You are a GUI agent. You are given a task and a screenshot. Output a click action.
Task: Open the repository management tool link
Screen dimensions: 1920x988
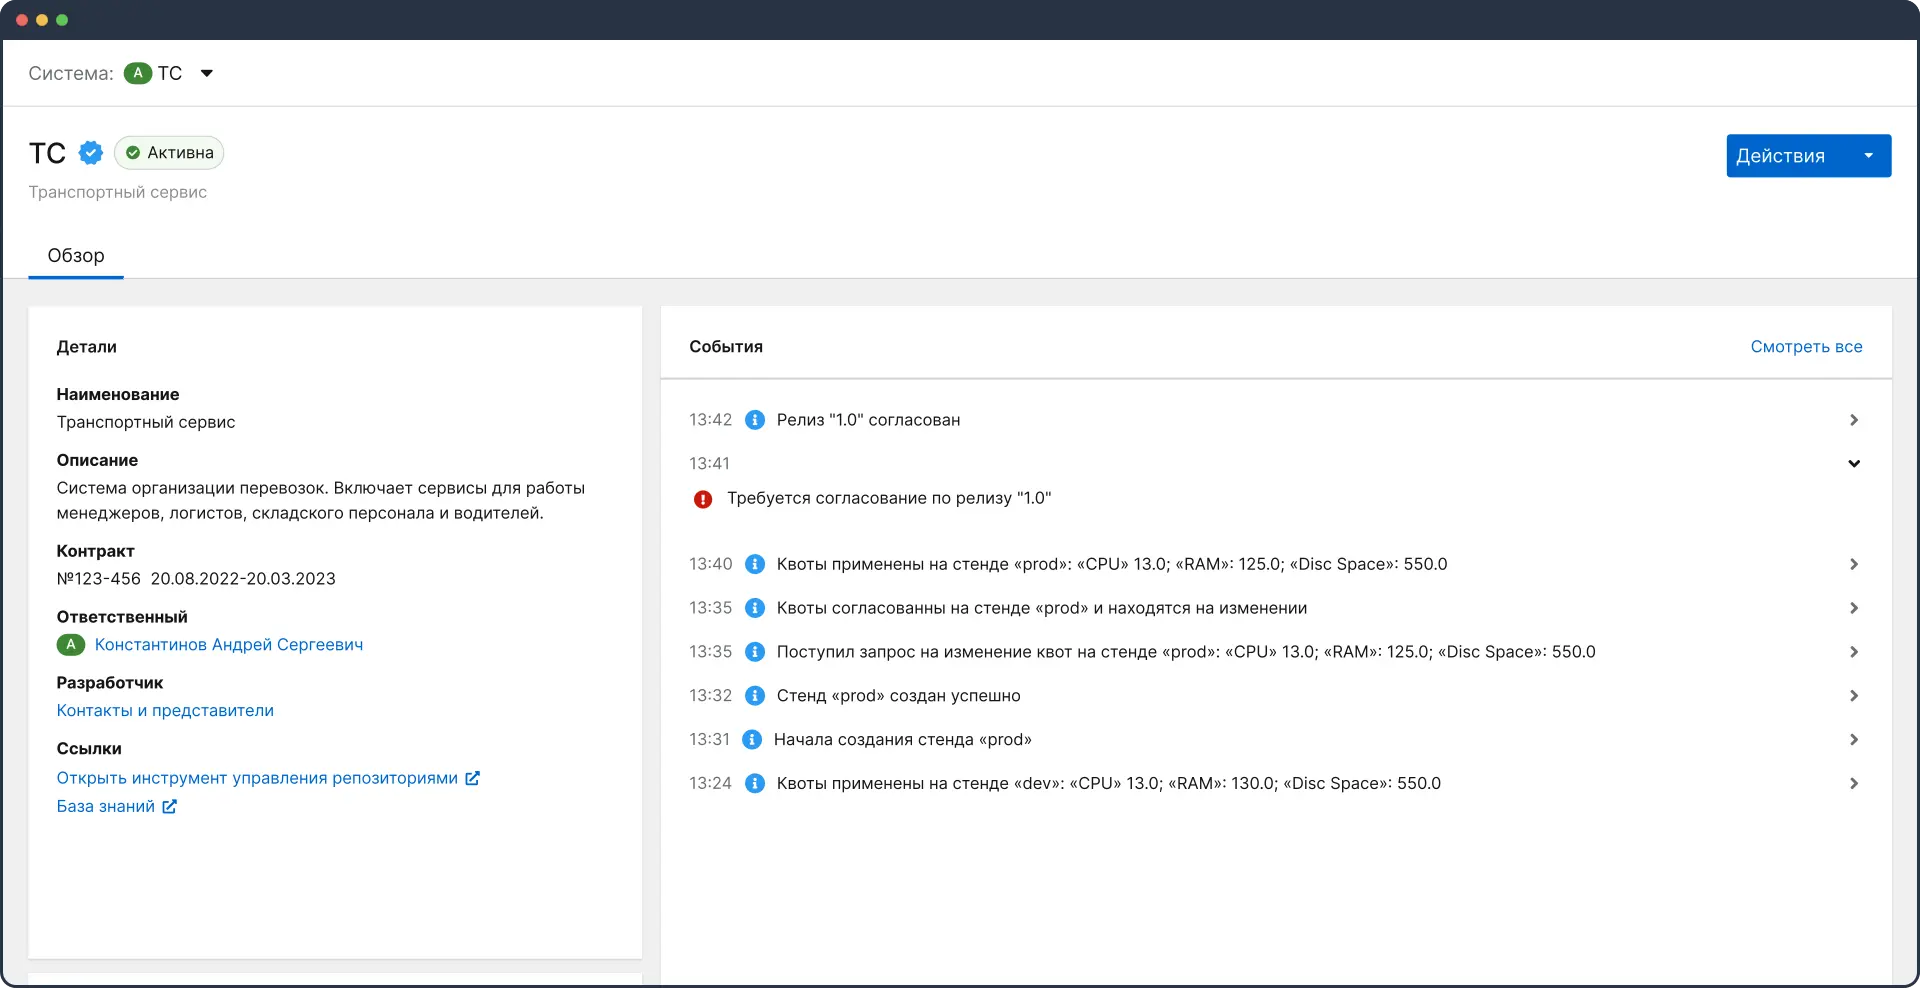coord(257,778)
